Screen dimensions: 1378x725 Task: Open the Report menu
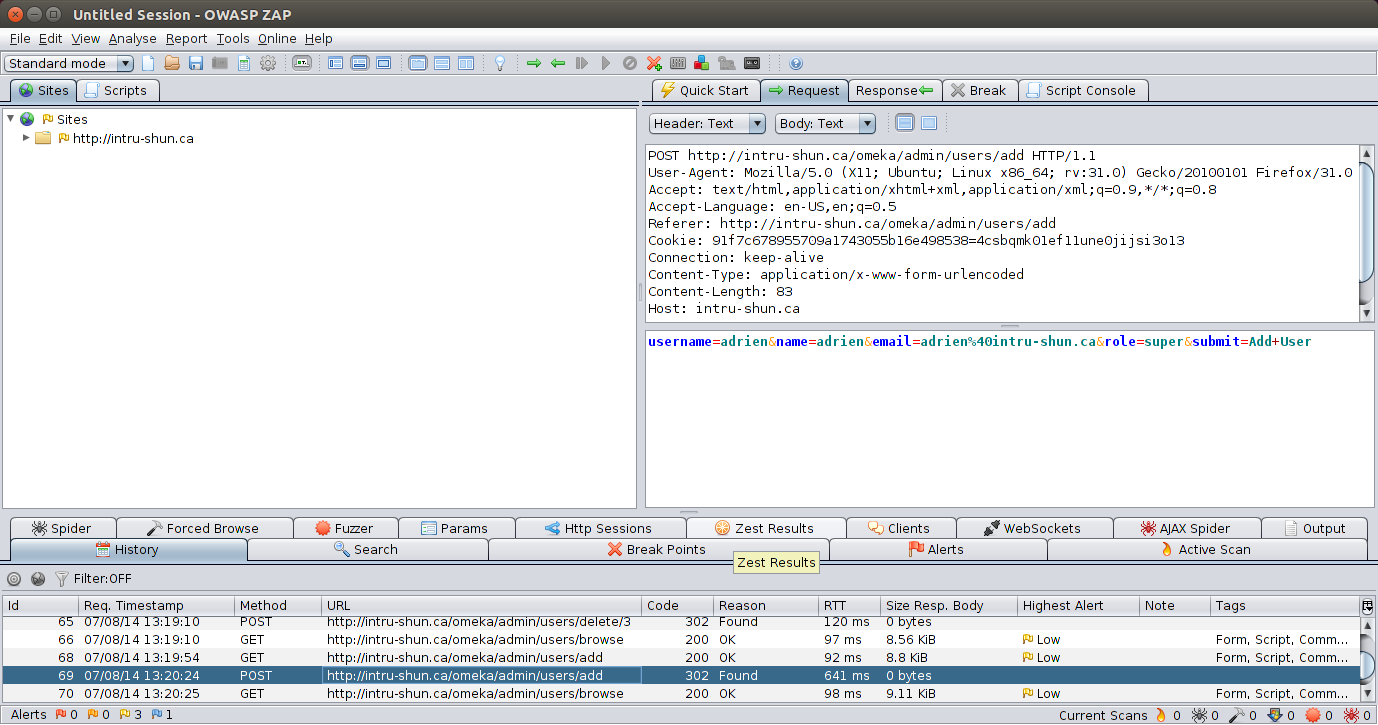[x=187, y=38]
